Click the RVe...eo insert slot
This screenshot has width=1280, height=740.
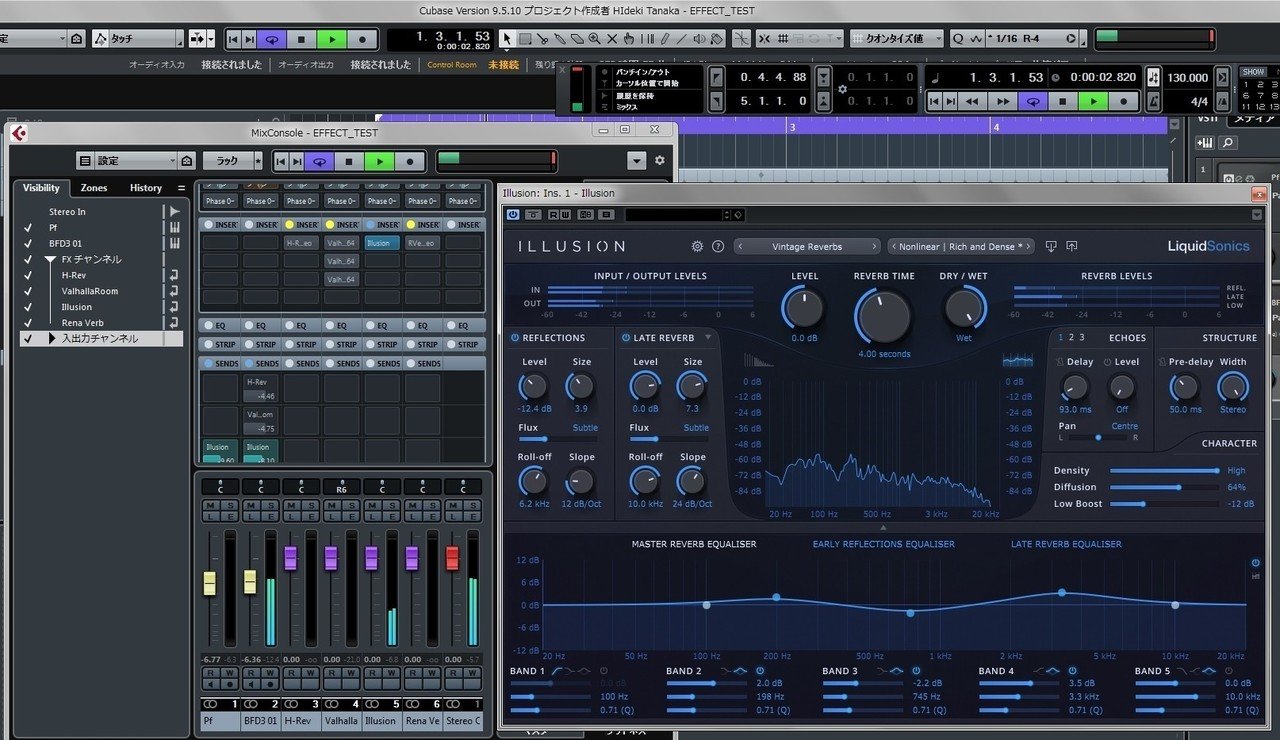click(x=422, y=243)
